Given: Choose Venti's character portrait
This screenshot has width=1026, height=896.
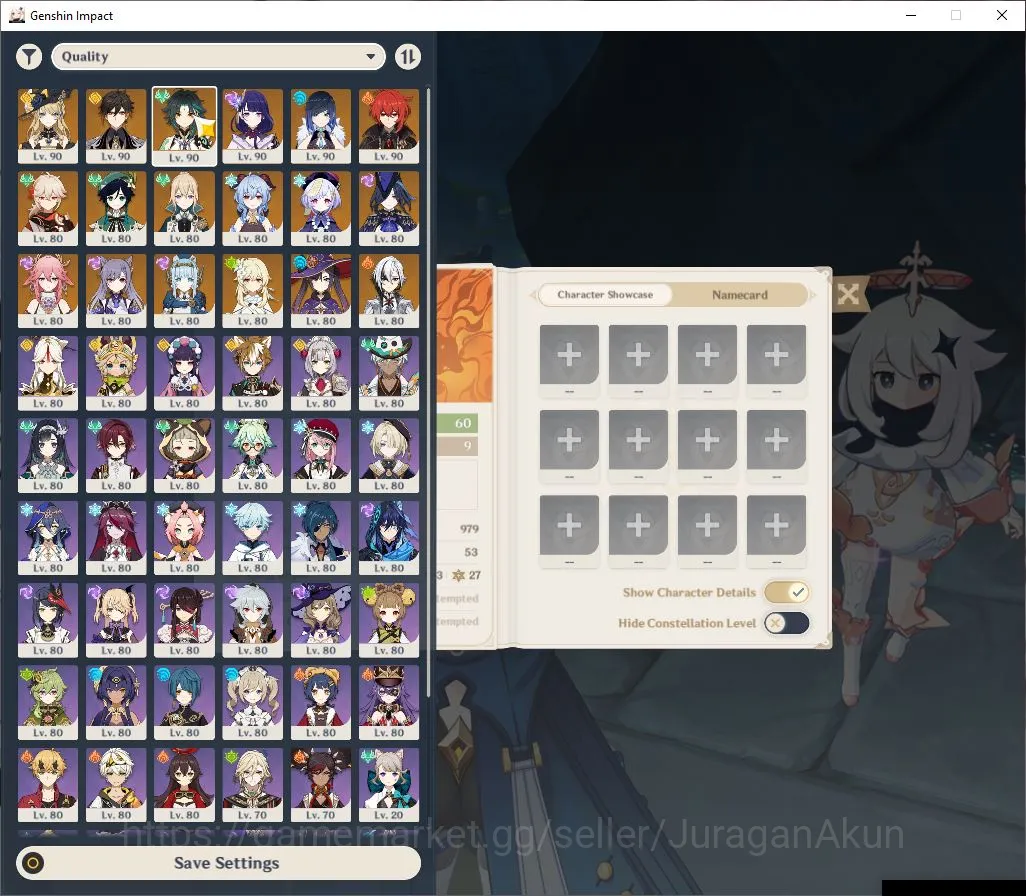Looking at the screenshot, I should (x=116, y=208).
